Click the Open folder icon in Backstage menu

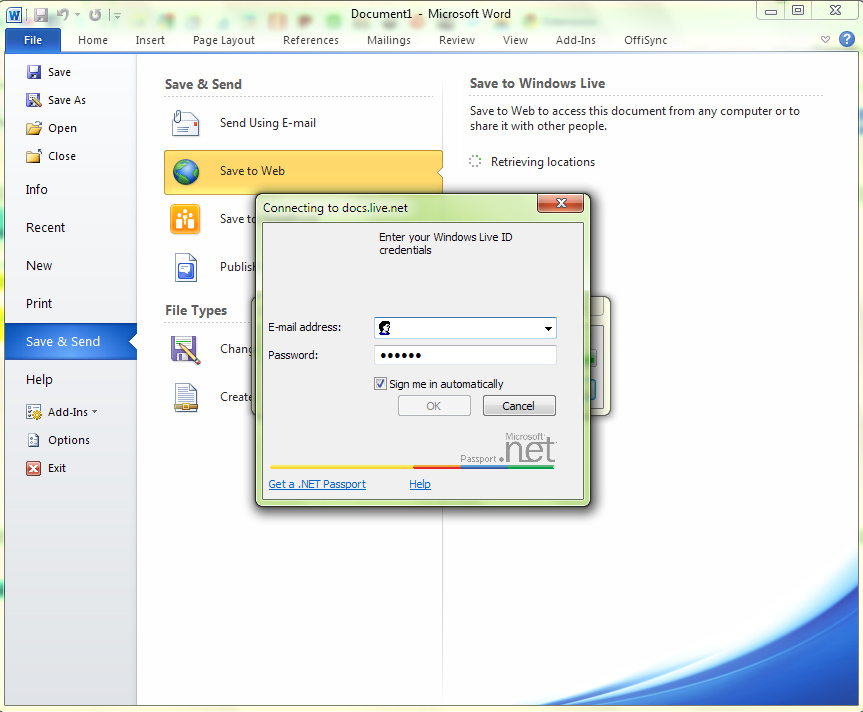click(34, 128)
